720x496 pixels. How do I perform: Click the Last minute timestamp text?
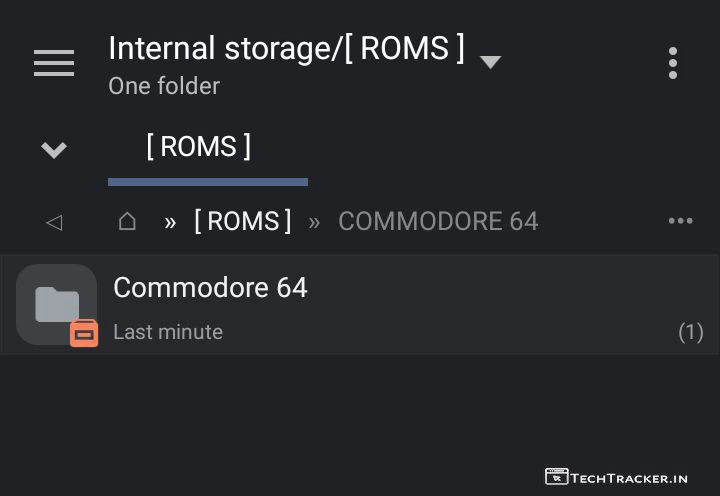click(168, 332)
